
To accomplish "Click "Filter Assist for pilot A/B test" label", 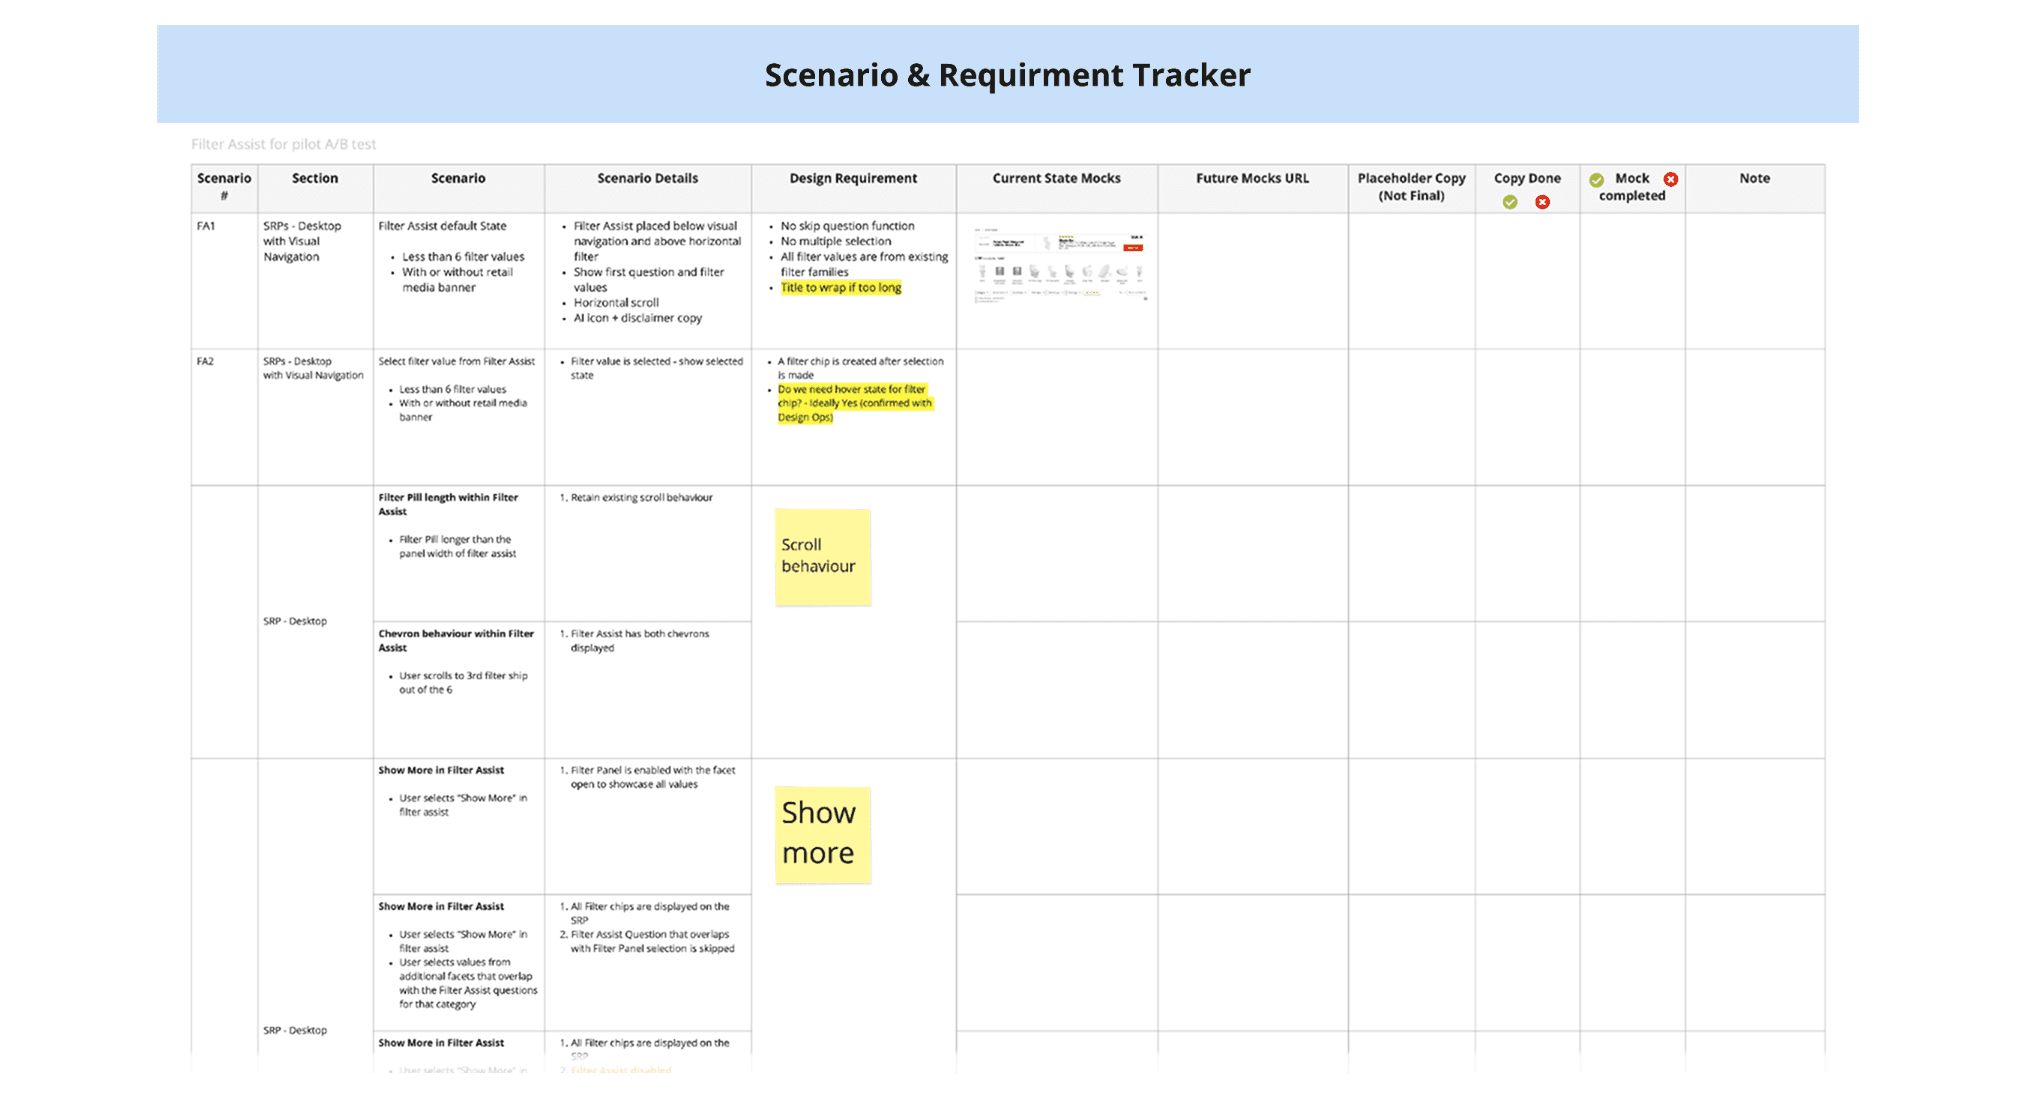I will click(284, 144).
